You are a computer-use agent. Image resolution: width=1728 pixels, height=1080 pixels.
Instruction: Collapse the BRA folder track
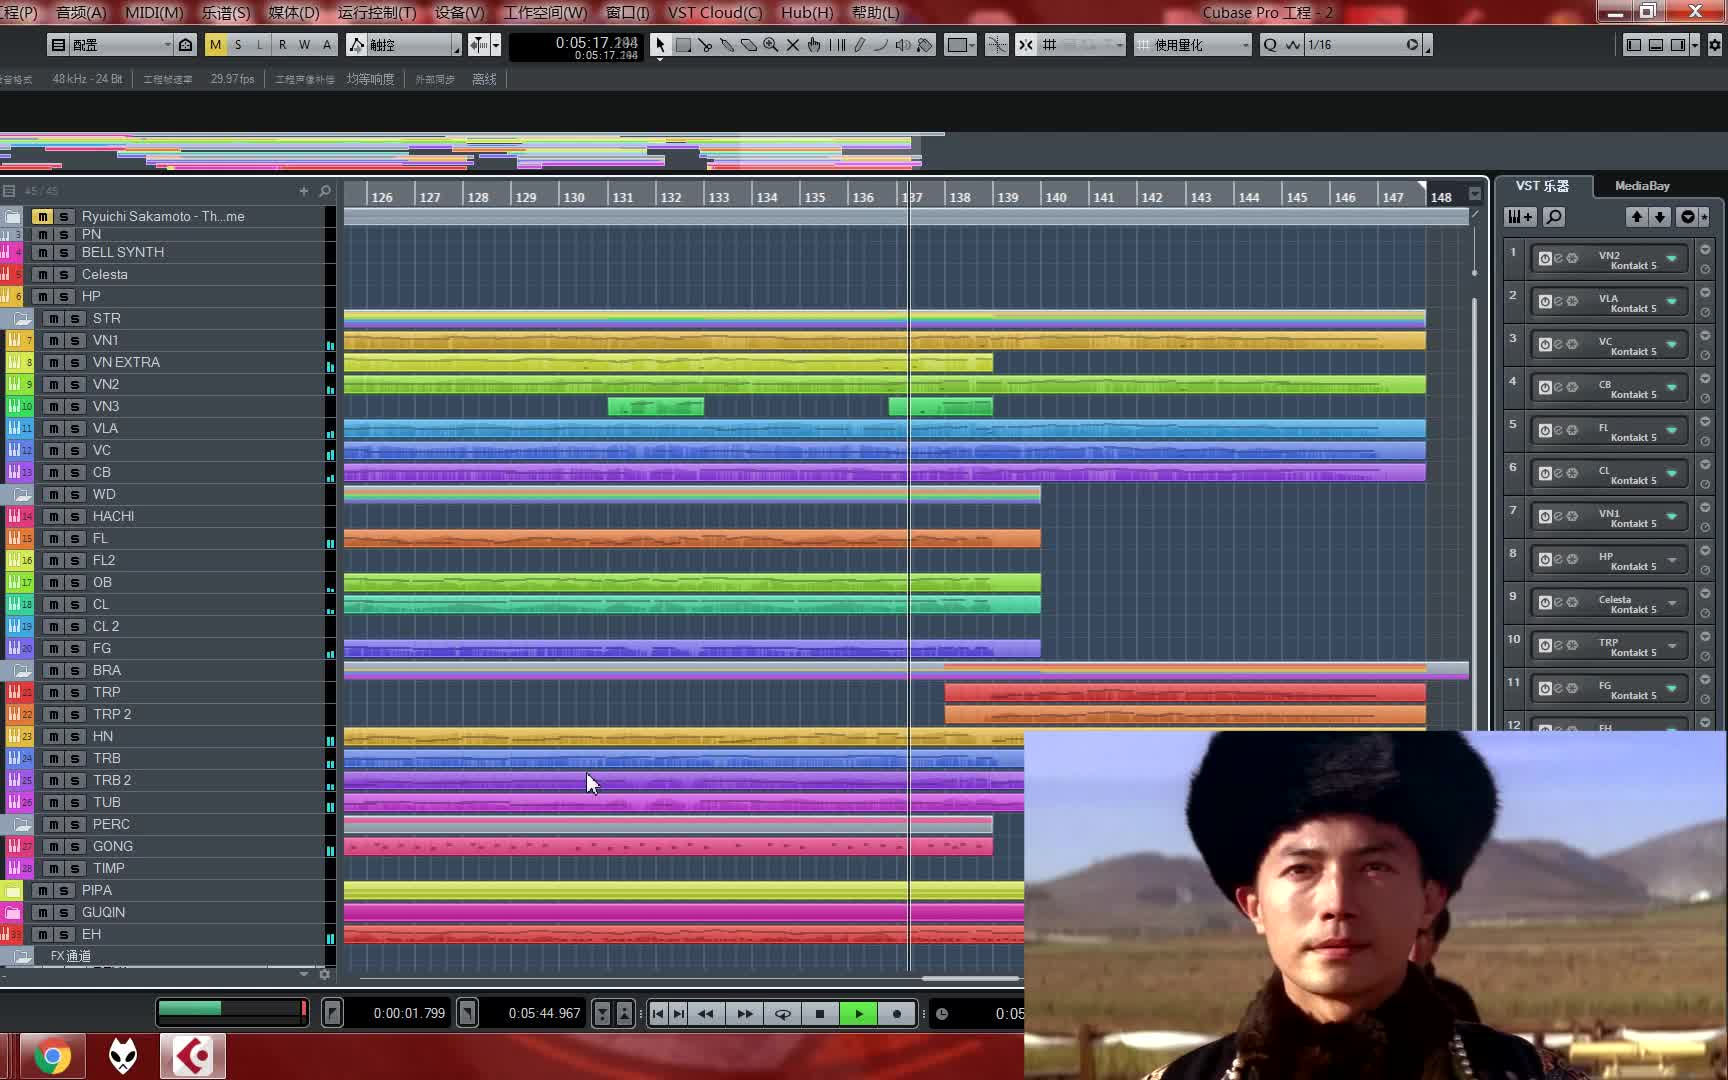pos(22,670)
